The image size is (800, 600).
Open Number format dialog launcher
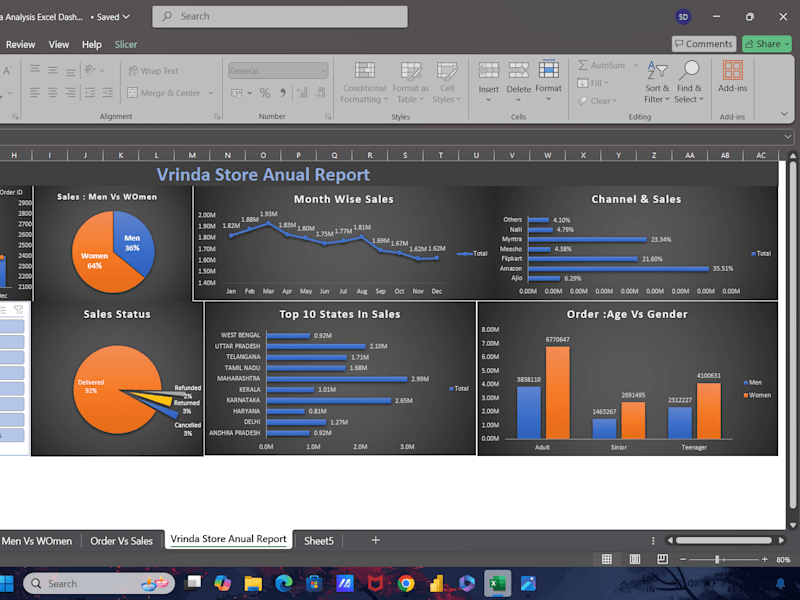[328, 117]
